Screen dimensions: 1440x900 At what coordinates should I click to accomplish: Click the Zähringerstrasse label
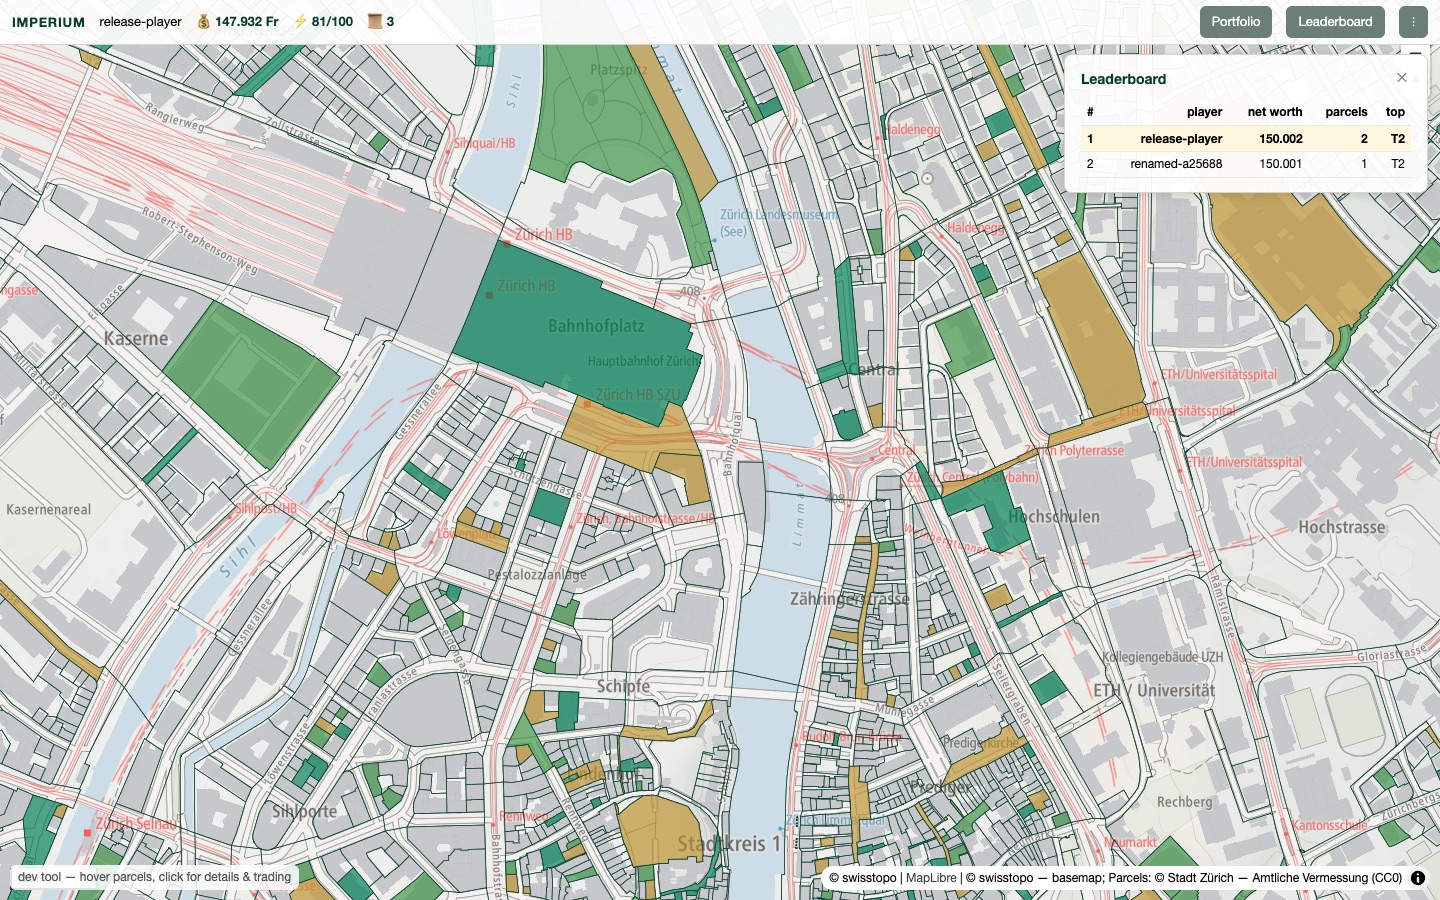coord(849,599)
